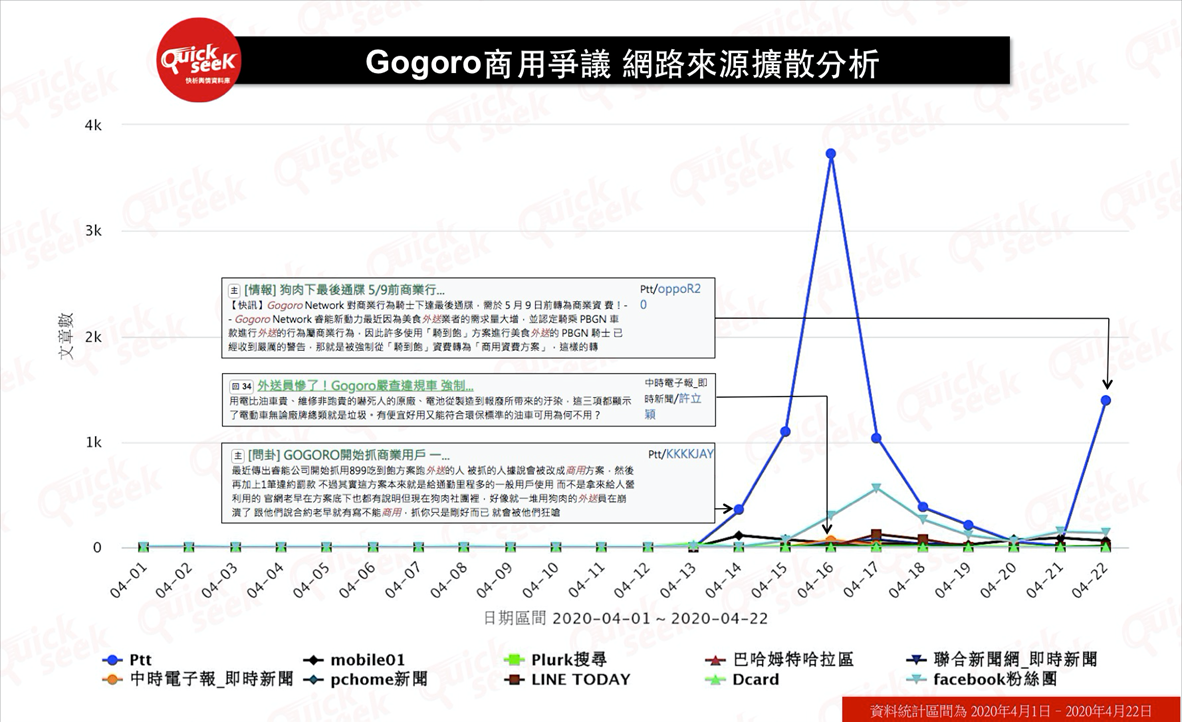Click the Ptt data point on 04-15

[785, 431]
